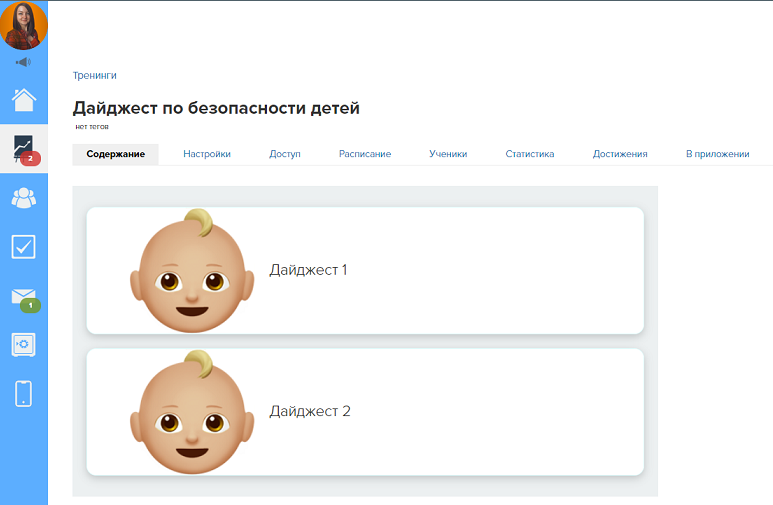Screen dimensions: 773x505
Task: Open the mail messages icon in sidebar
Action: tap(23, 296)
